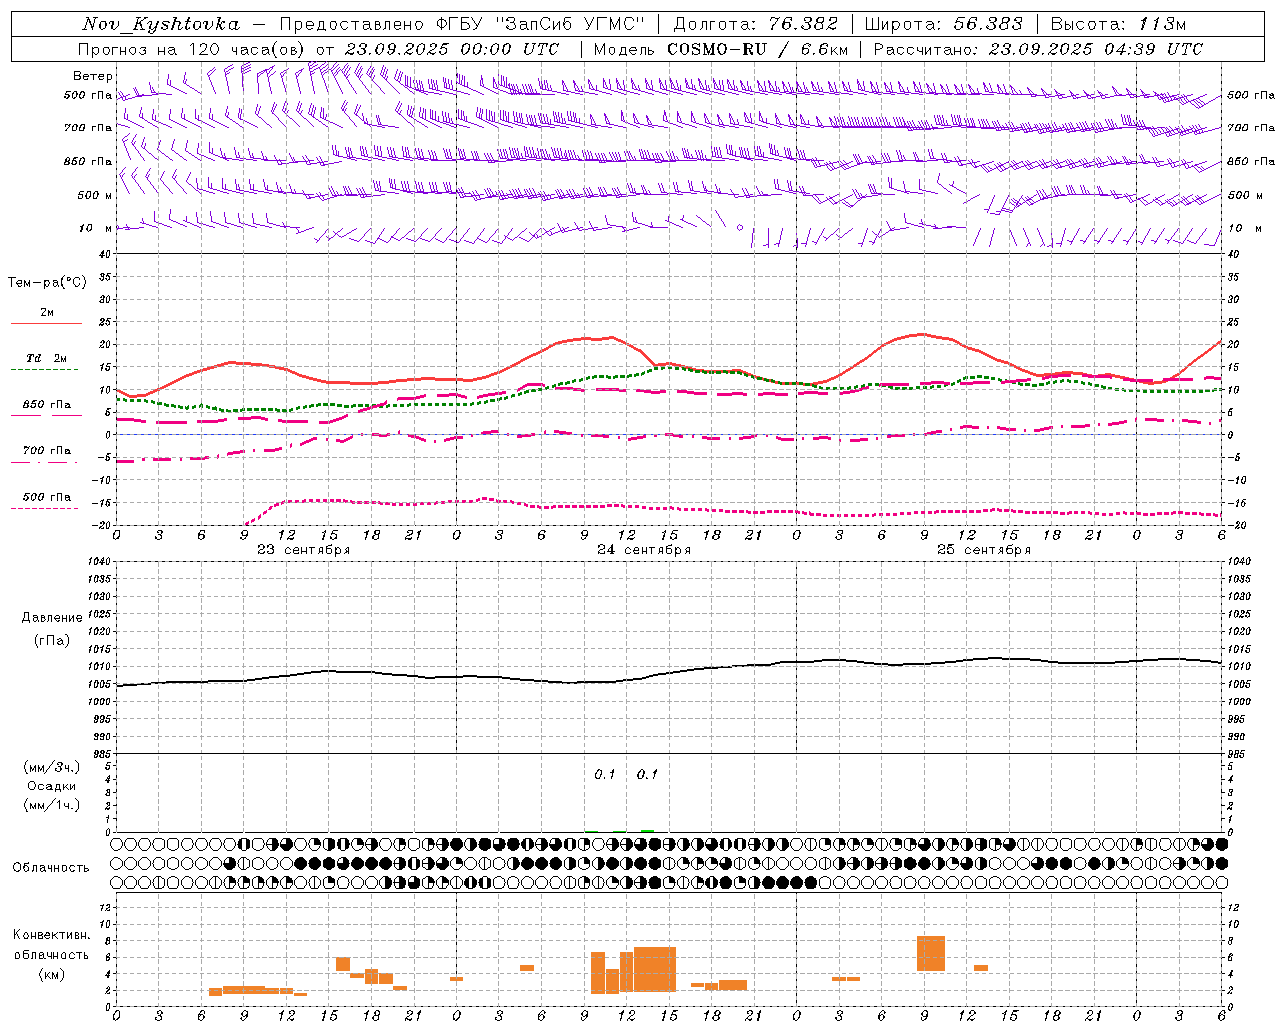Screen dimensions: 1280x1024
Task: Click the 23 сентября date label
Action: [x=304, y=550]
